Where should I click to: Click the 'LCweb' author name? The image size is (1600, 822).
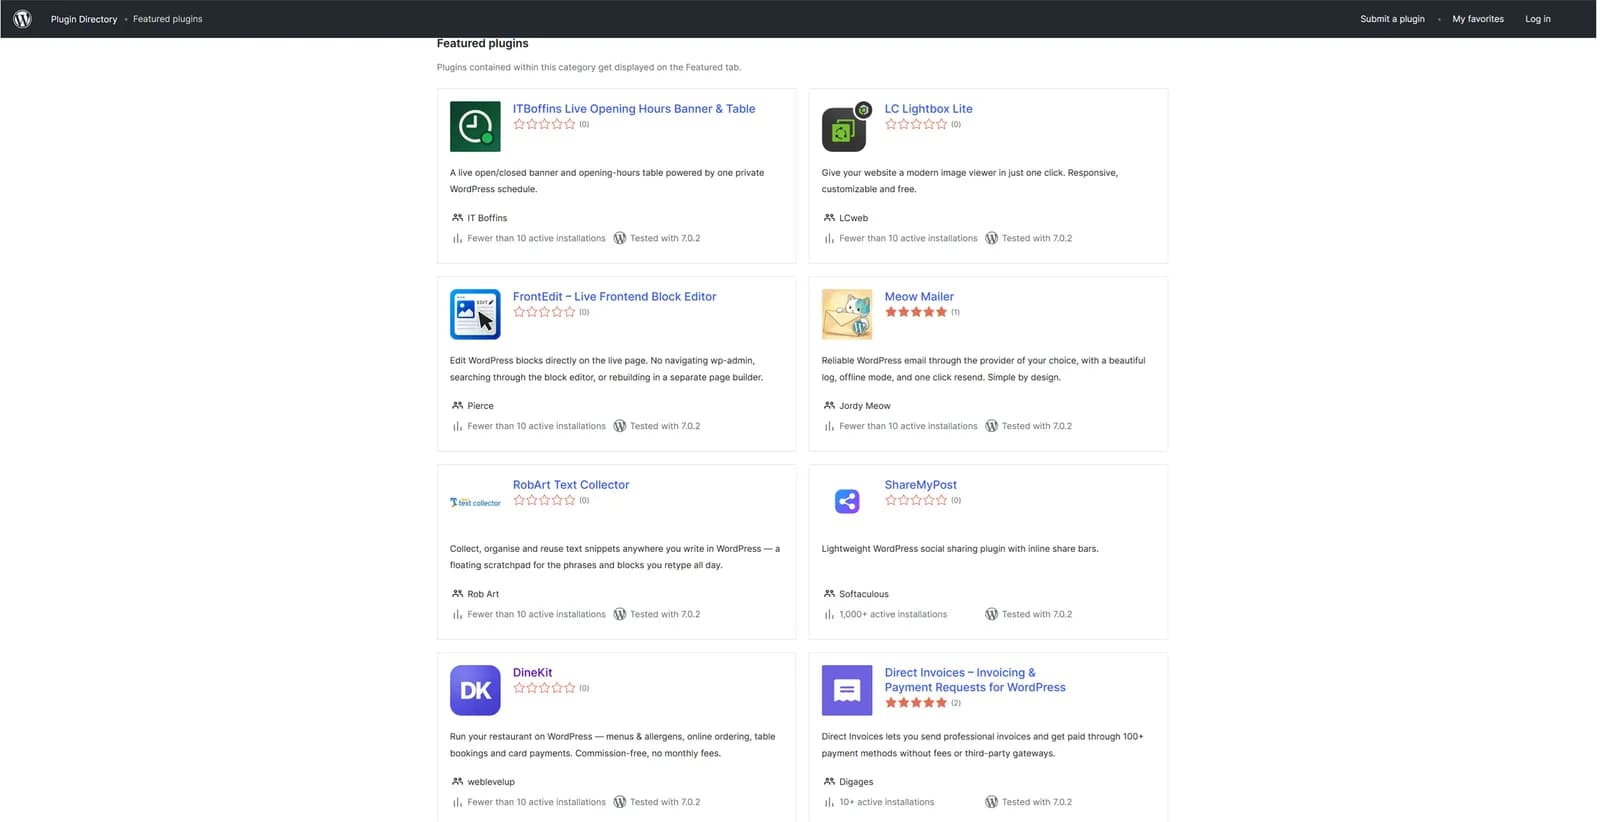(853, 218)
